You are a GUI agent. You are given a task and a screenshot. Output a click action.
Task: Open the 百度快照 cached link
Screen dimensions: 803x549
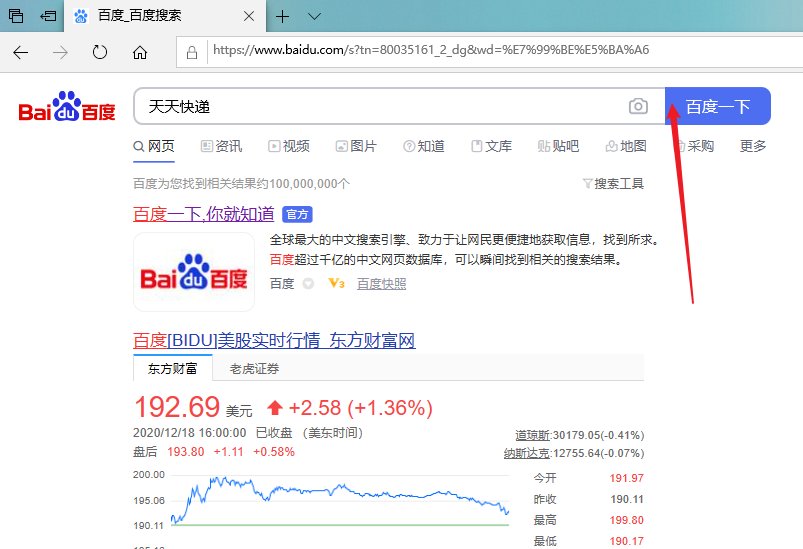click(x=382, y=284)
